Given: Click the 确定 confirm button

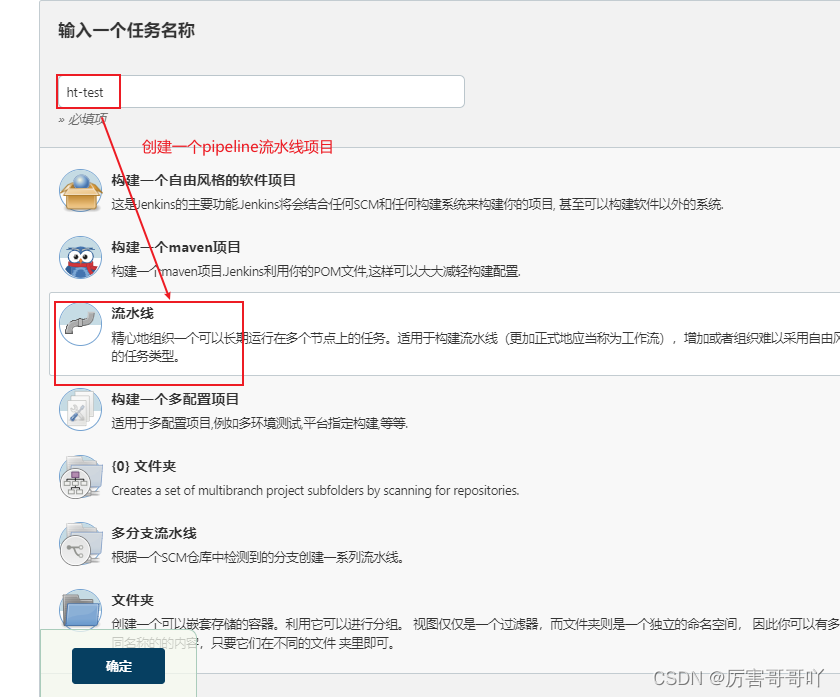Looking at the screenshot, I should coord(117,666).
